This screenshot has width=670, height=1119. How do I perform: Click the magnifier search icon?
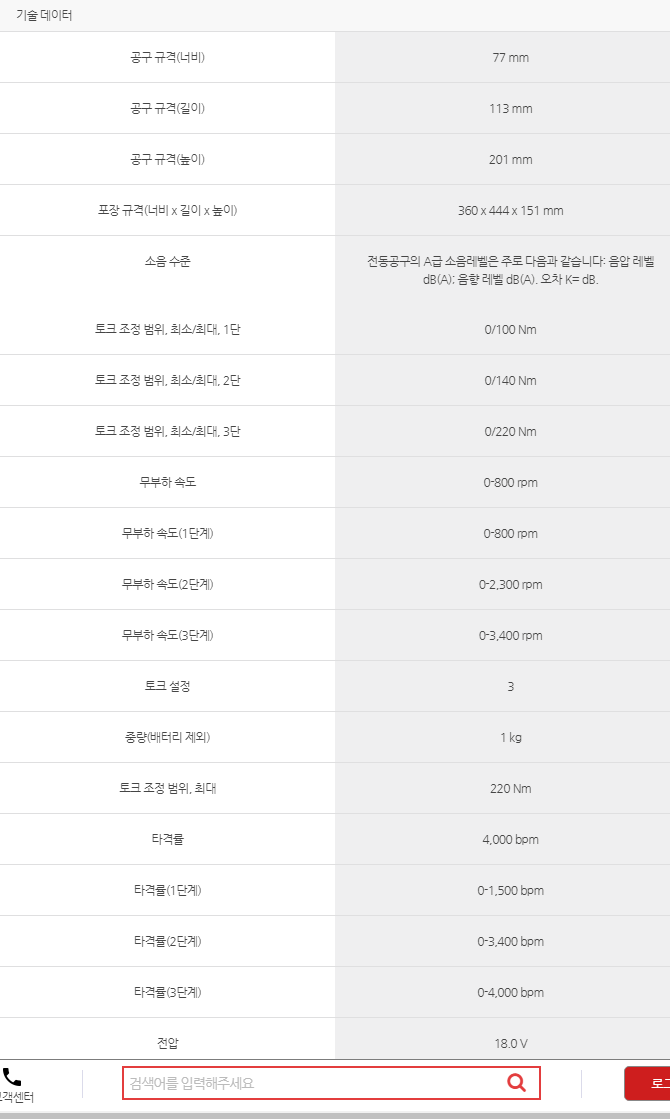(517, 1083)
